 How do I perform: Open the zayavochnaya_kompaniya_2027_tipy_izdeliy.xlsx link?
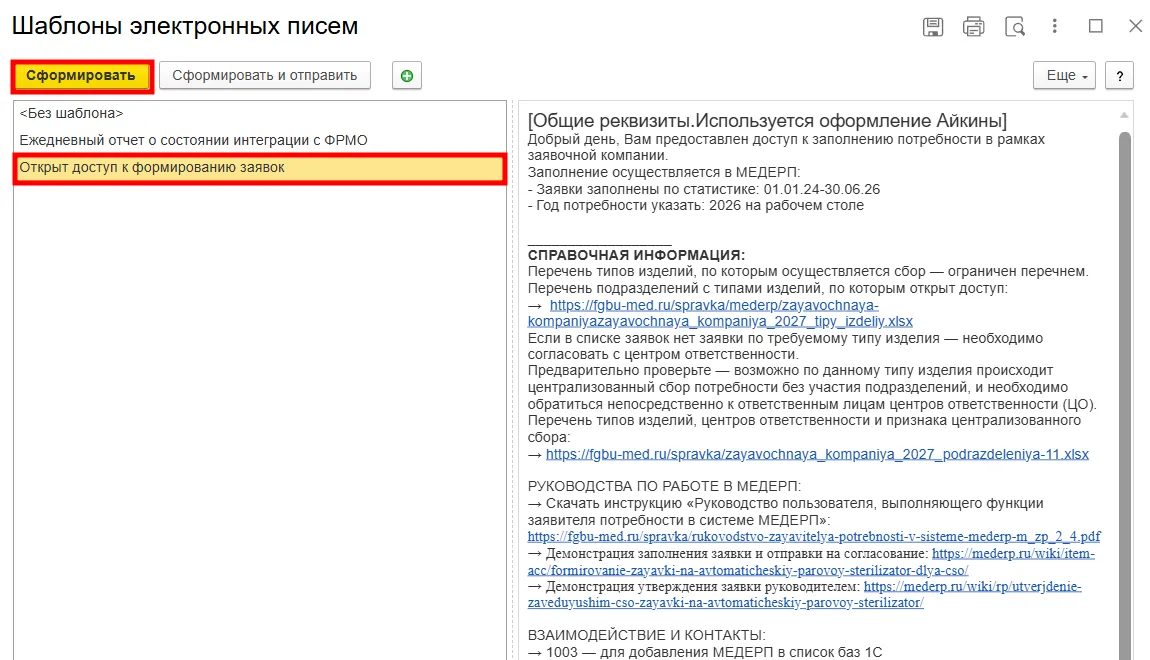[x=720, y=313]
